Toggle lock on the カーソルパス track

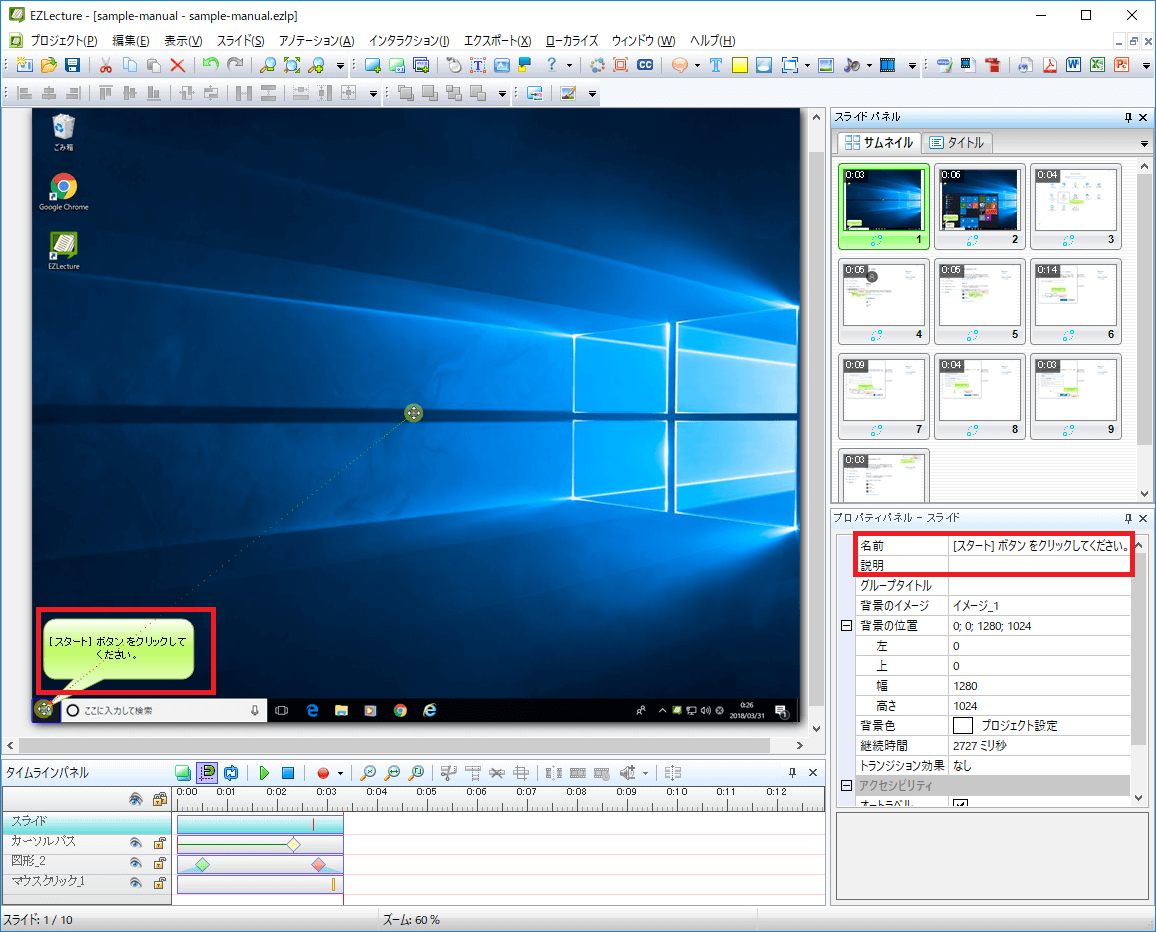pyautogui.click(x=159, y=842)
